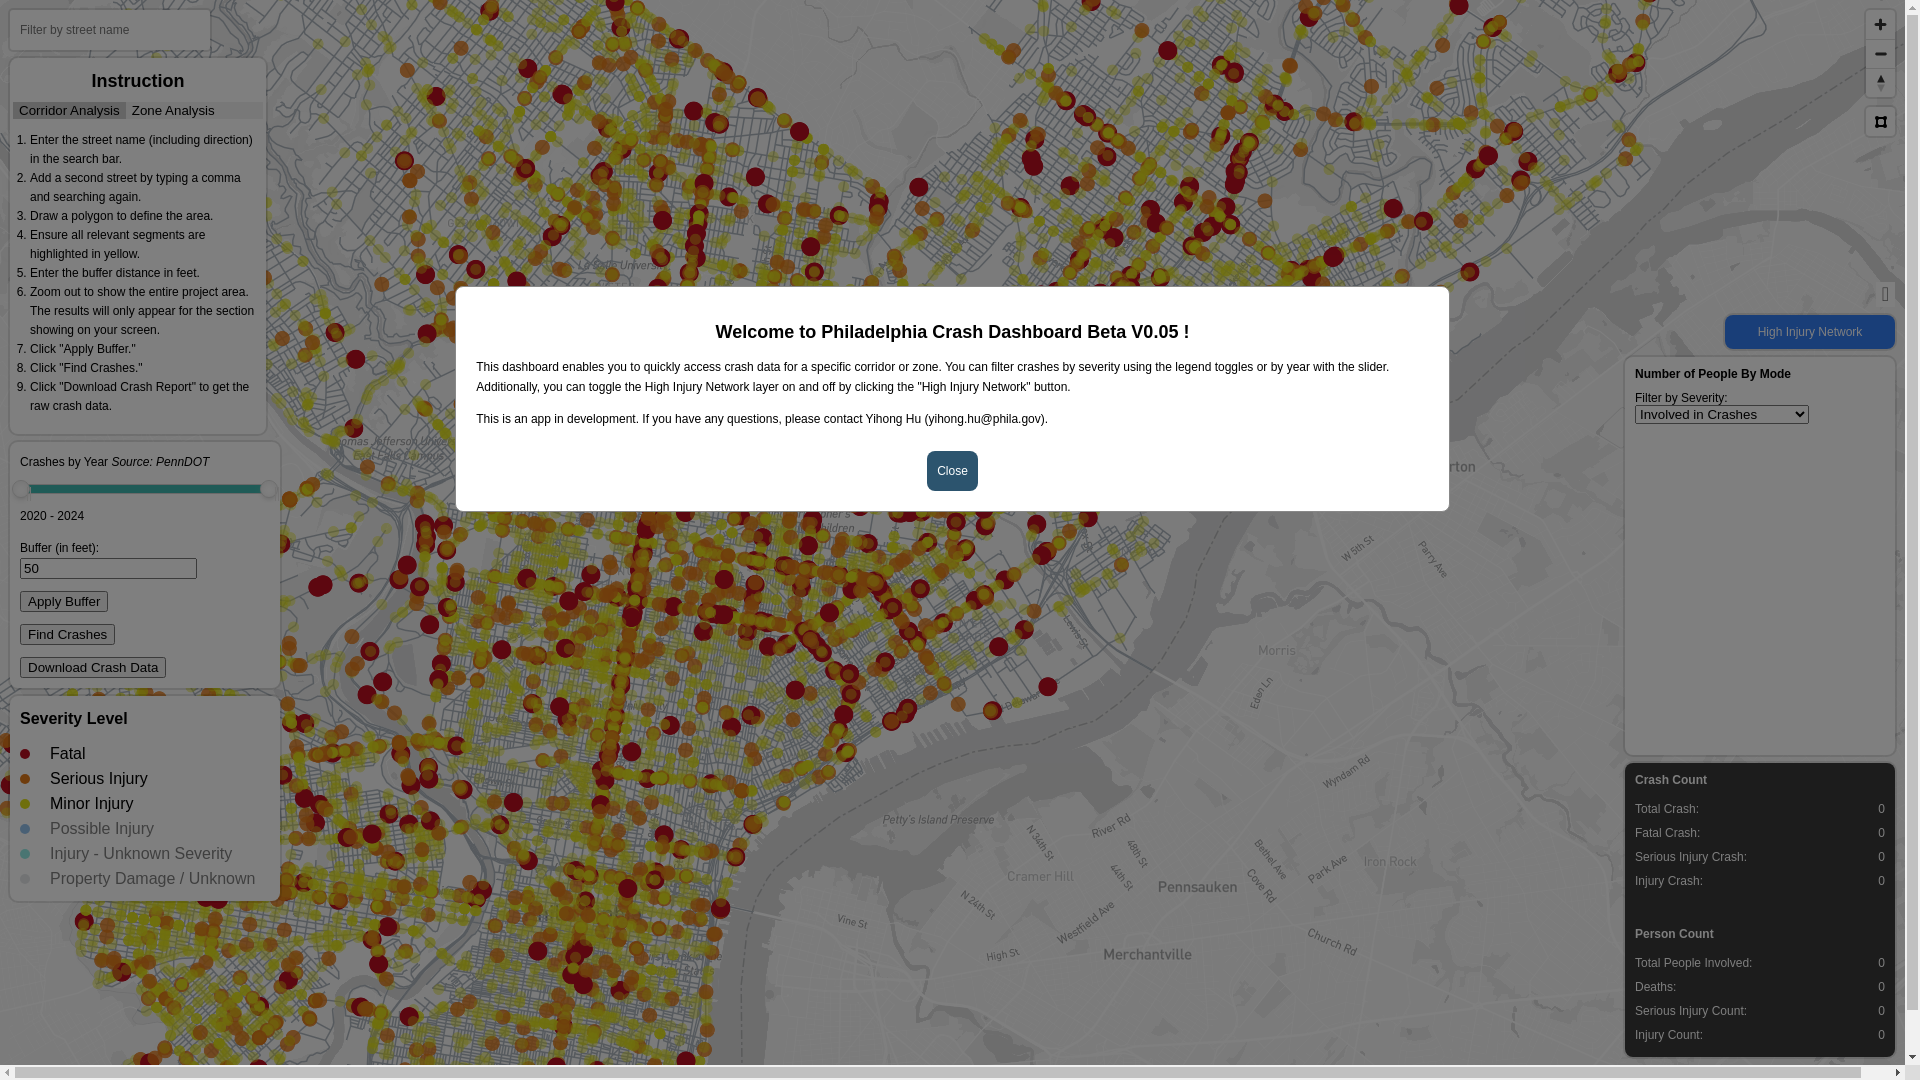
Task: Click the right handle of year slider
Action: click(x=268, y=490)
